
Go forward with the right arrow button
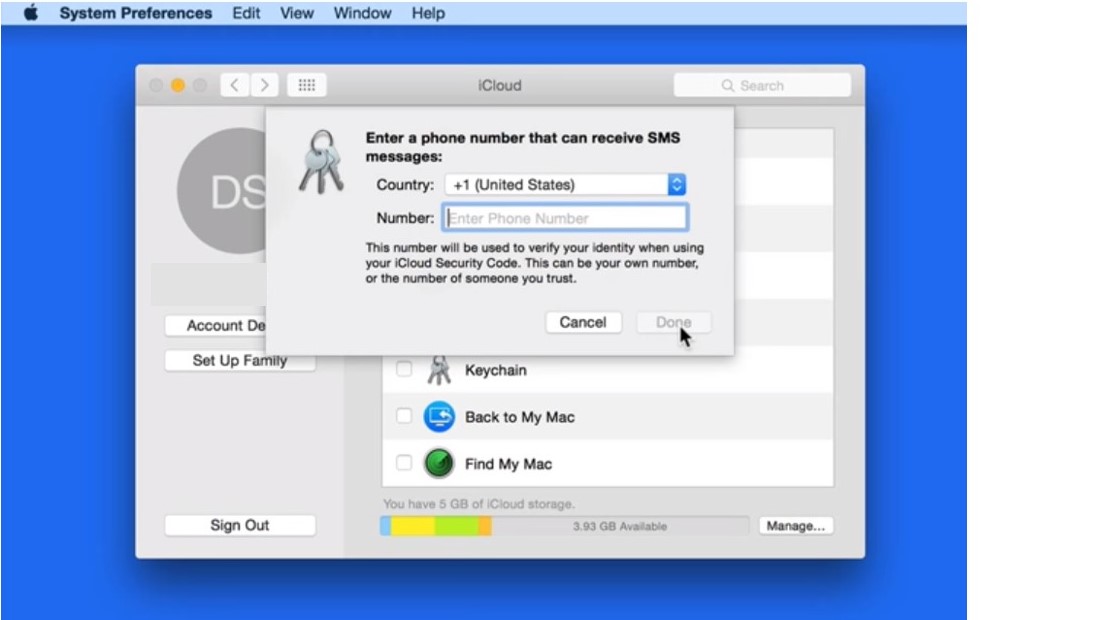(x=264, y=86)
